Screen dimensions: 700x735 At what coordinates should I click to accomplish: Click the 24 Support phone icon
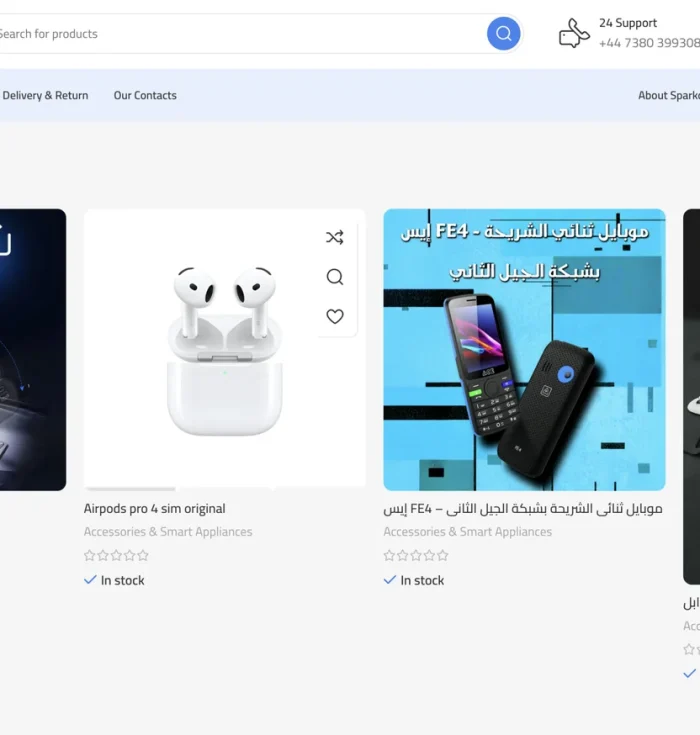click(x=573, y=33)
